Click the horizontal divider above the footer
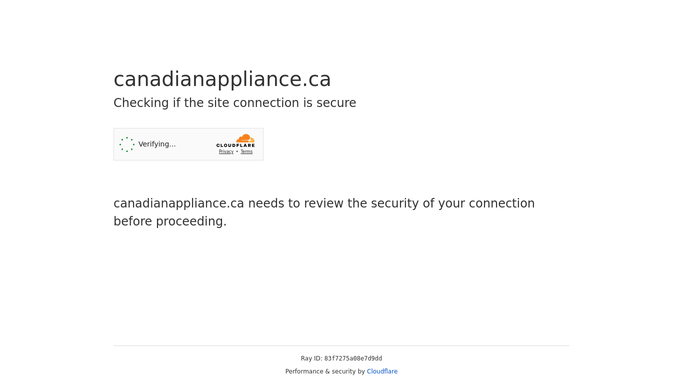This screenshot has height=384, width=683. tap(341, 346)
